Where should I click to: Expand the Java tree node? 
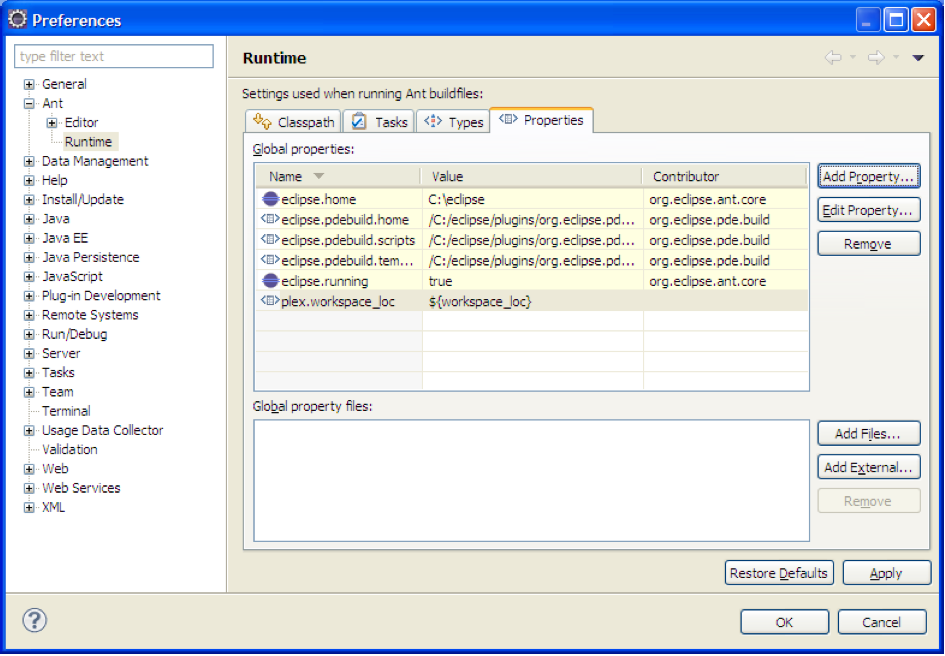(x=29, y=219)
